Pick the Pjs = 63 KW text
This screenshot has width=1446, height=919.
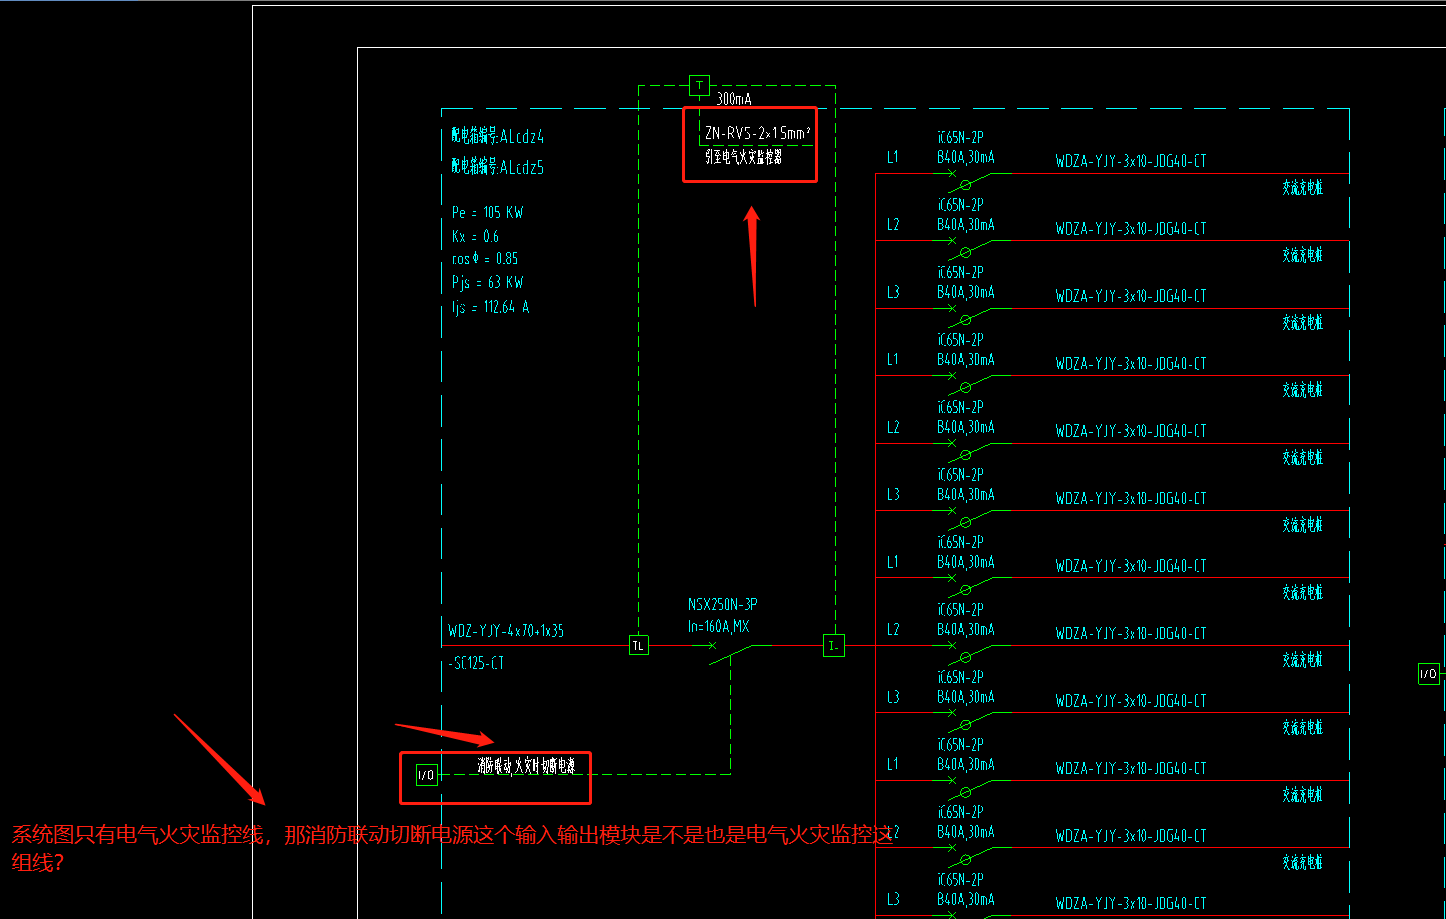(x=488, y=282)
